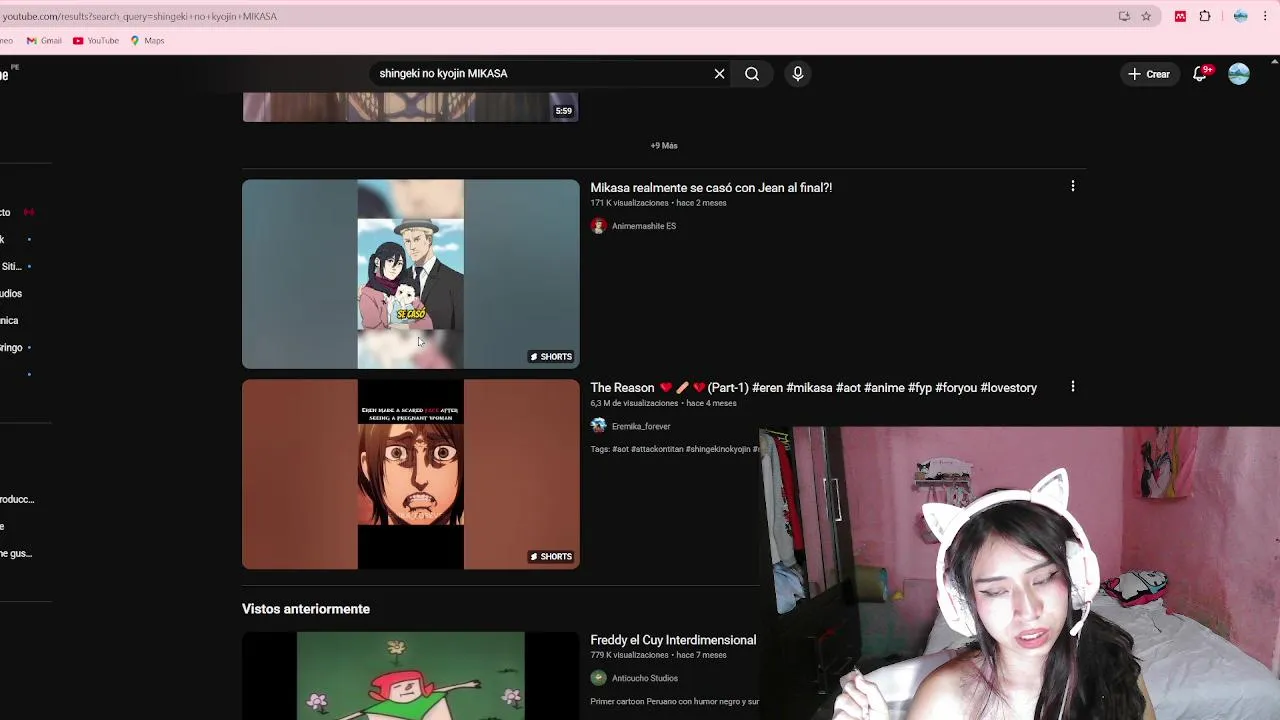Open the Crear create menu

pyautogui.click(x=1149, y=74)
